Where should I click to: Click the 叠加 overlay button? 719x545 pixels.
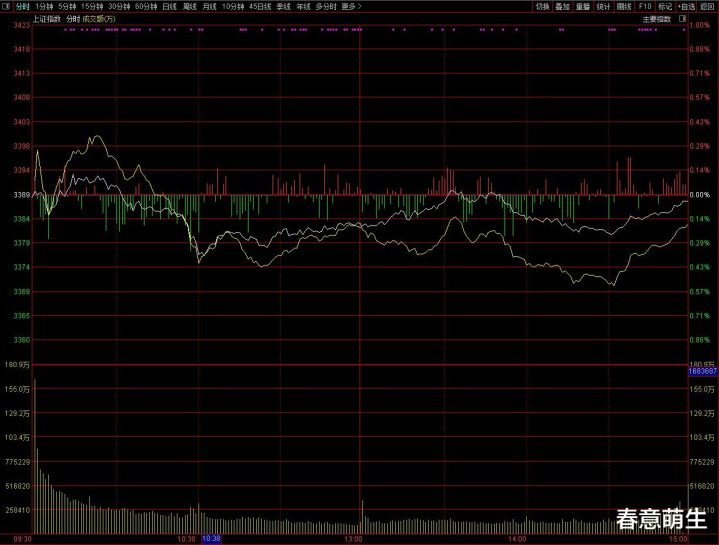[x=562, y=6]
